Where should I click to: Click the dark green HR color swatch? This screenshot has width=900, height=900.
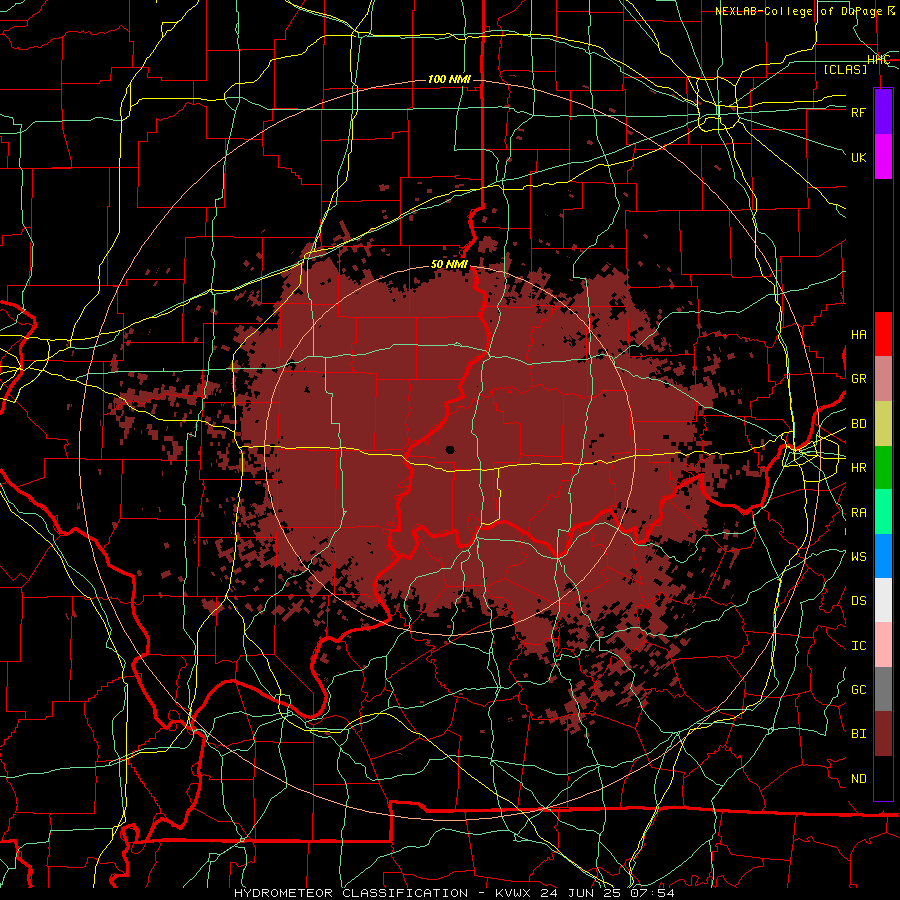883,468
